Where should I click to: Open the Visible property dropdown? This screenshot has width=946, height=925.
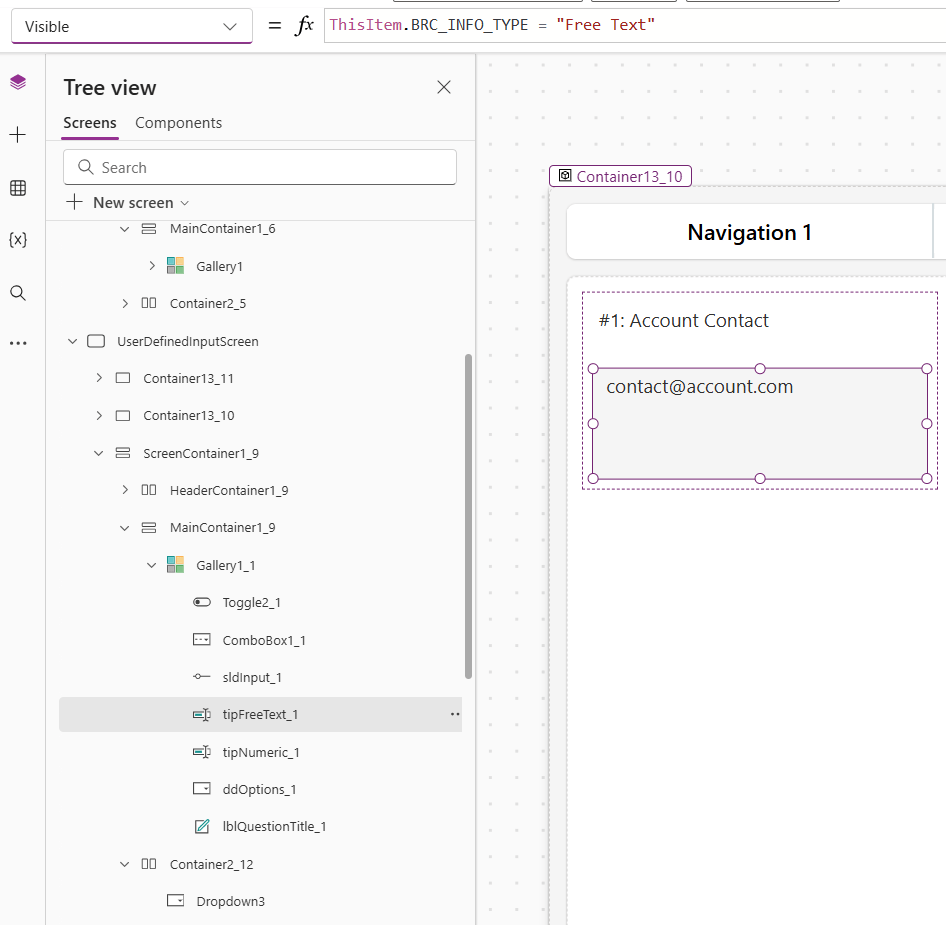click(x=131, y=27)
